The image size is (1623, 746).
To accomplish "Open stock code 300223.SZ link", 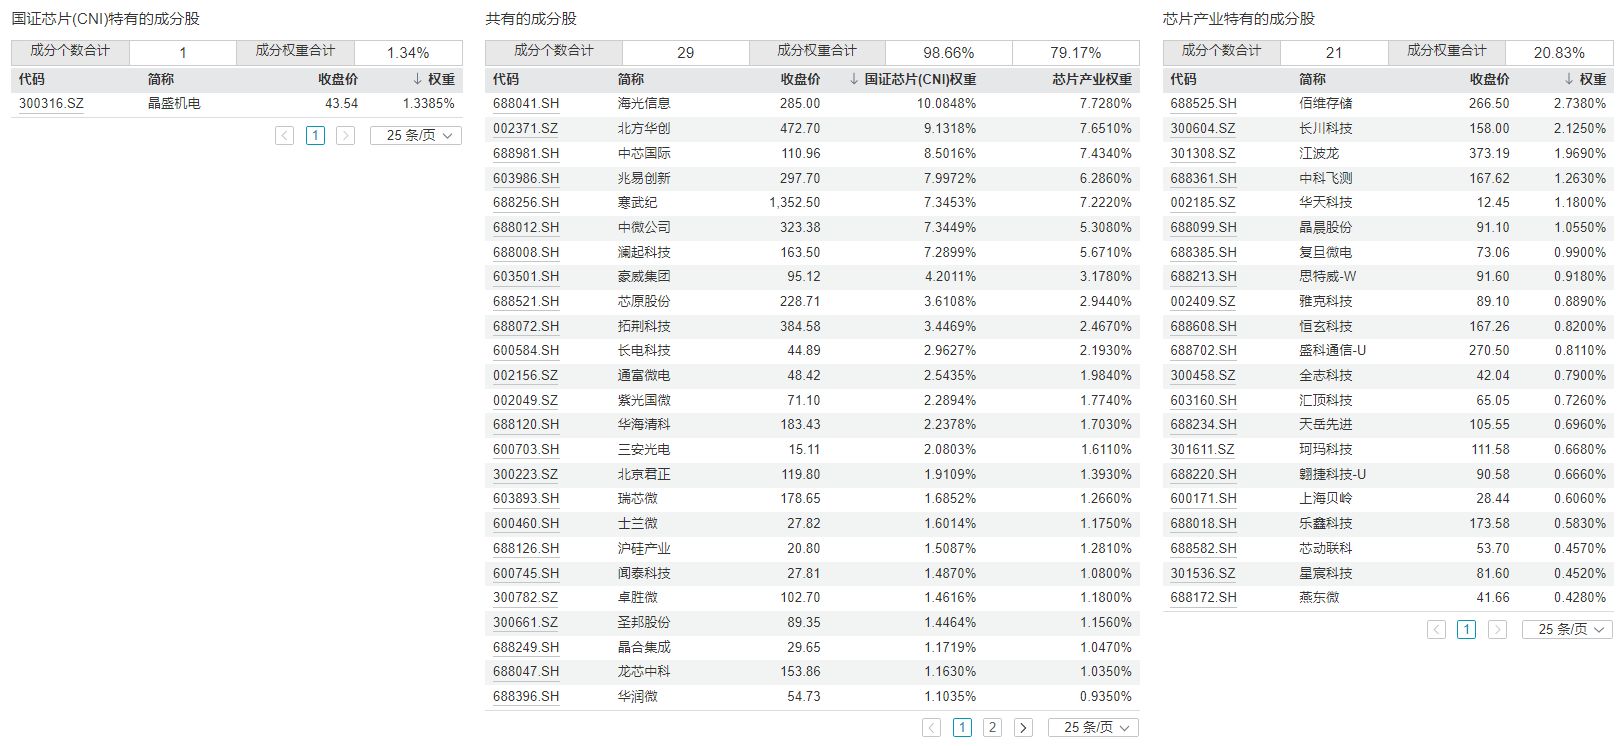I will 526,474.
